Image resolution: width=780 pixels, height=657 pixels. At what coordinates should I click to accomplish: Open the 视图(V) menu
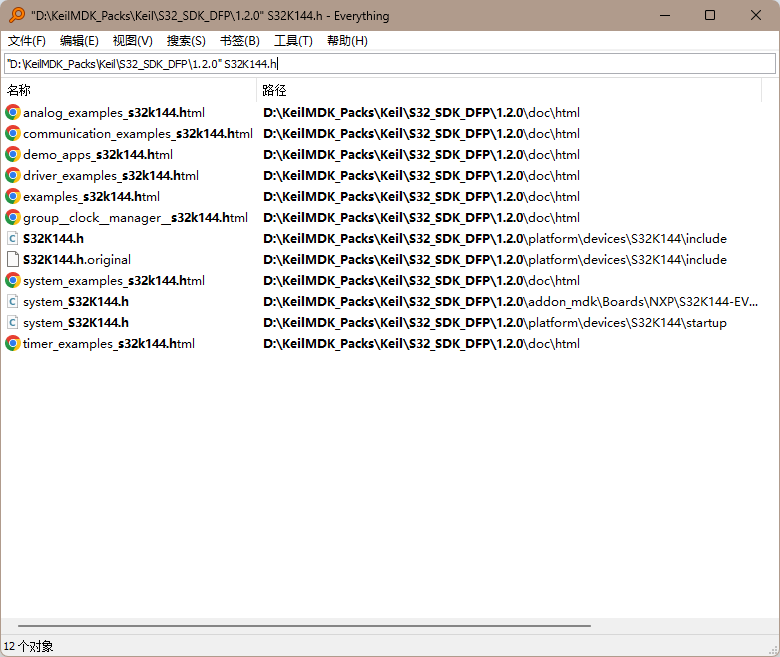(x=132, y=41)
